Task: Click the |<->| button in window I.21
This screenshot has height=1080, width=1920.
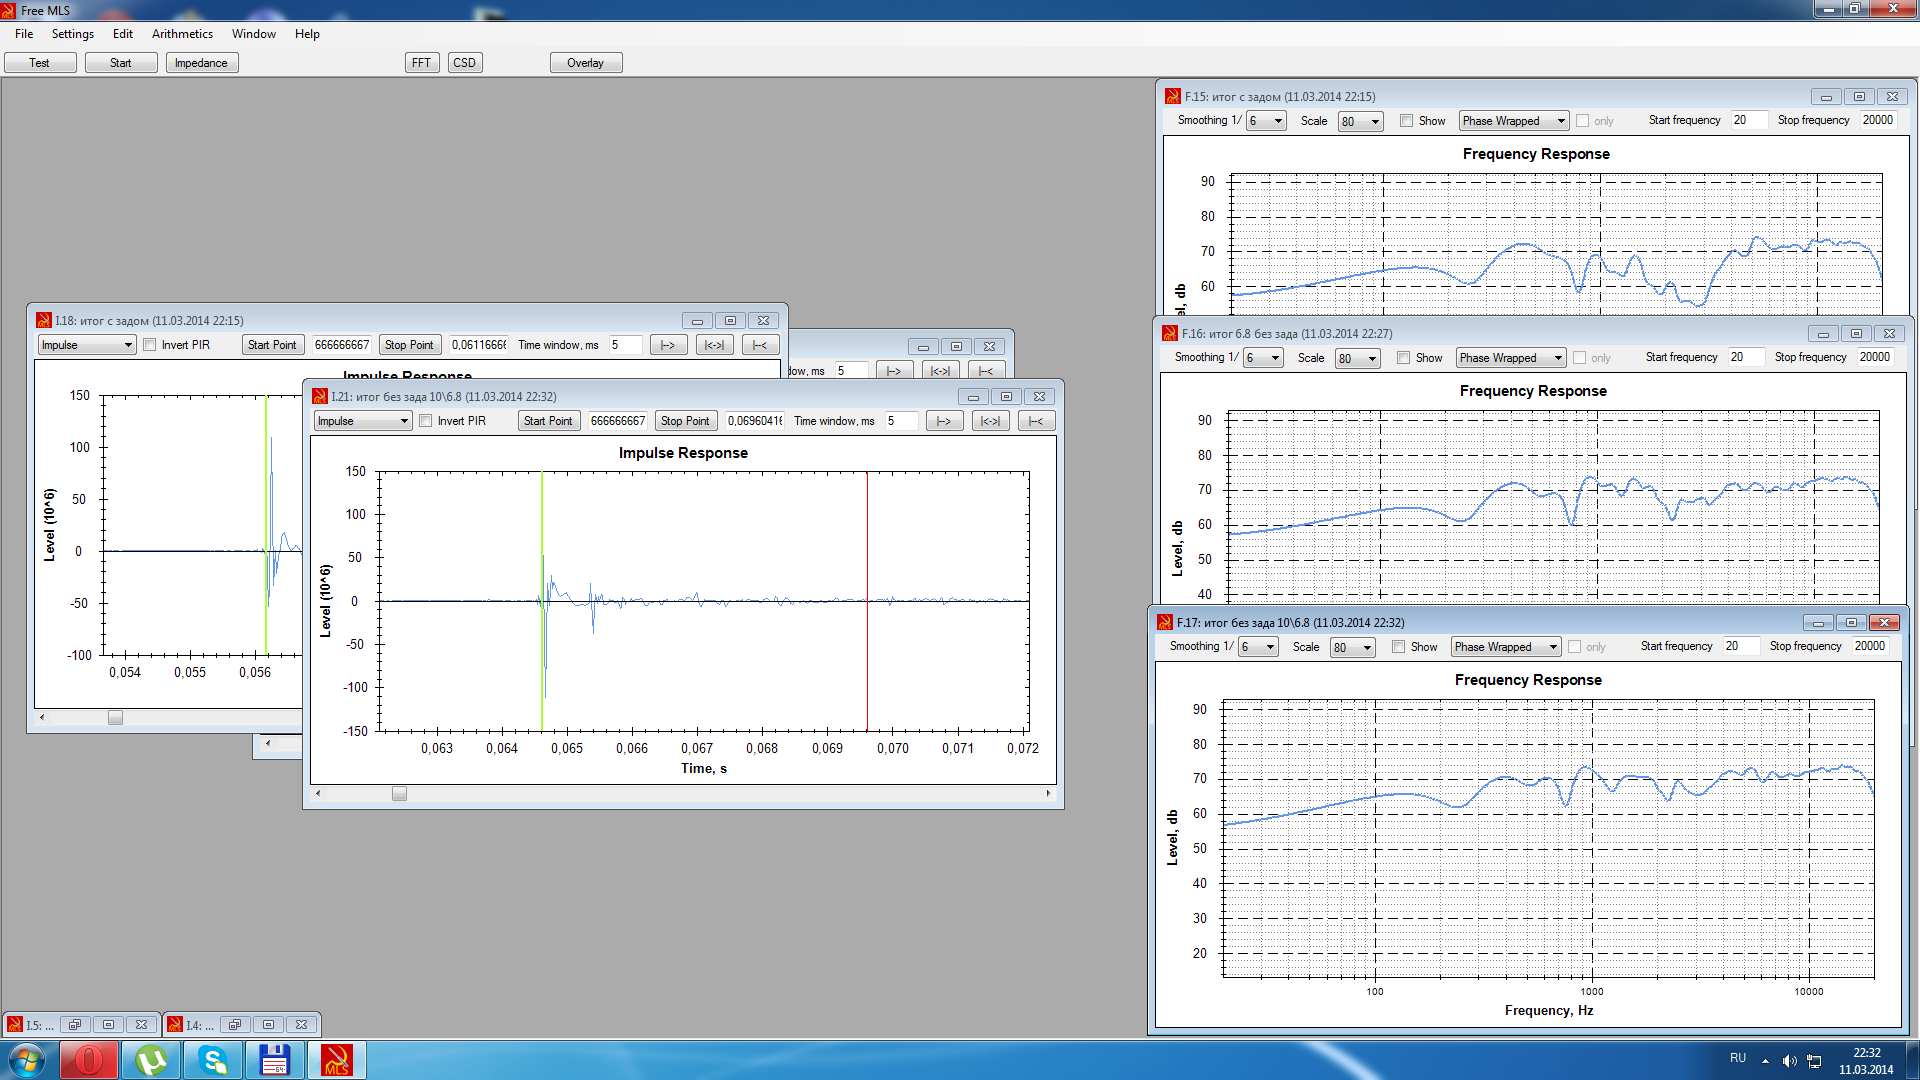Action: coord(990,421)
